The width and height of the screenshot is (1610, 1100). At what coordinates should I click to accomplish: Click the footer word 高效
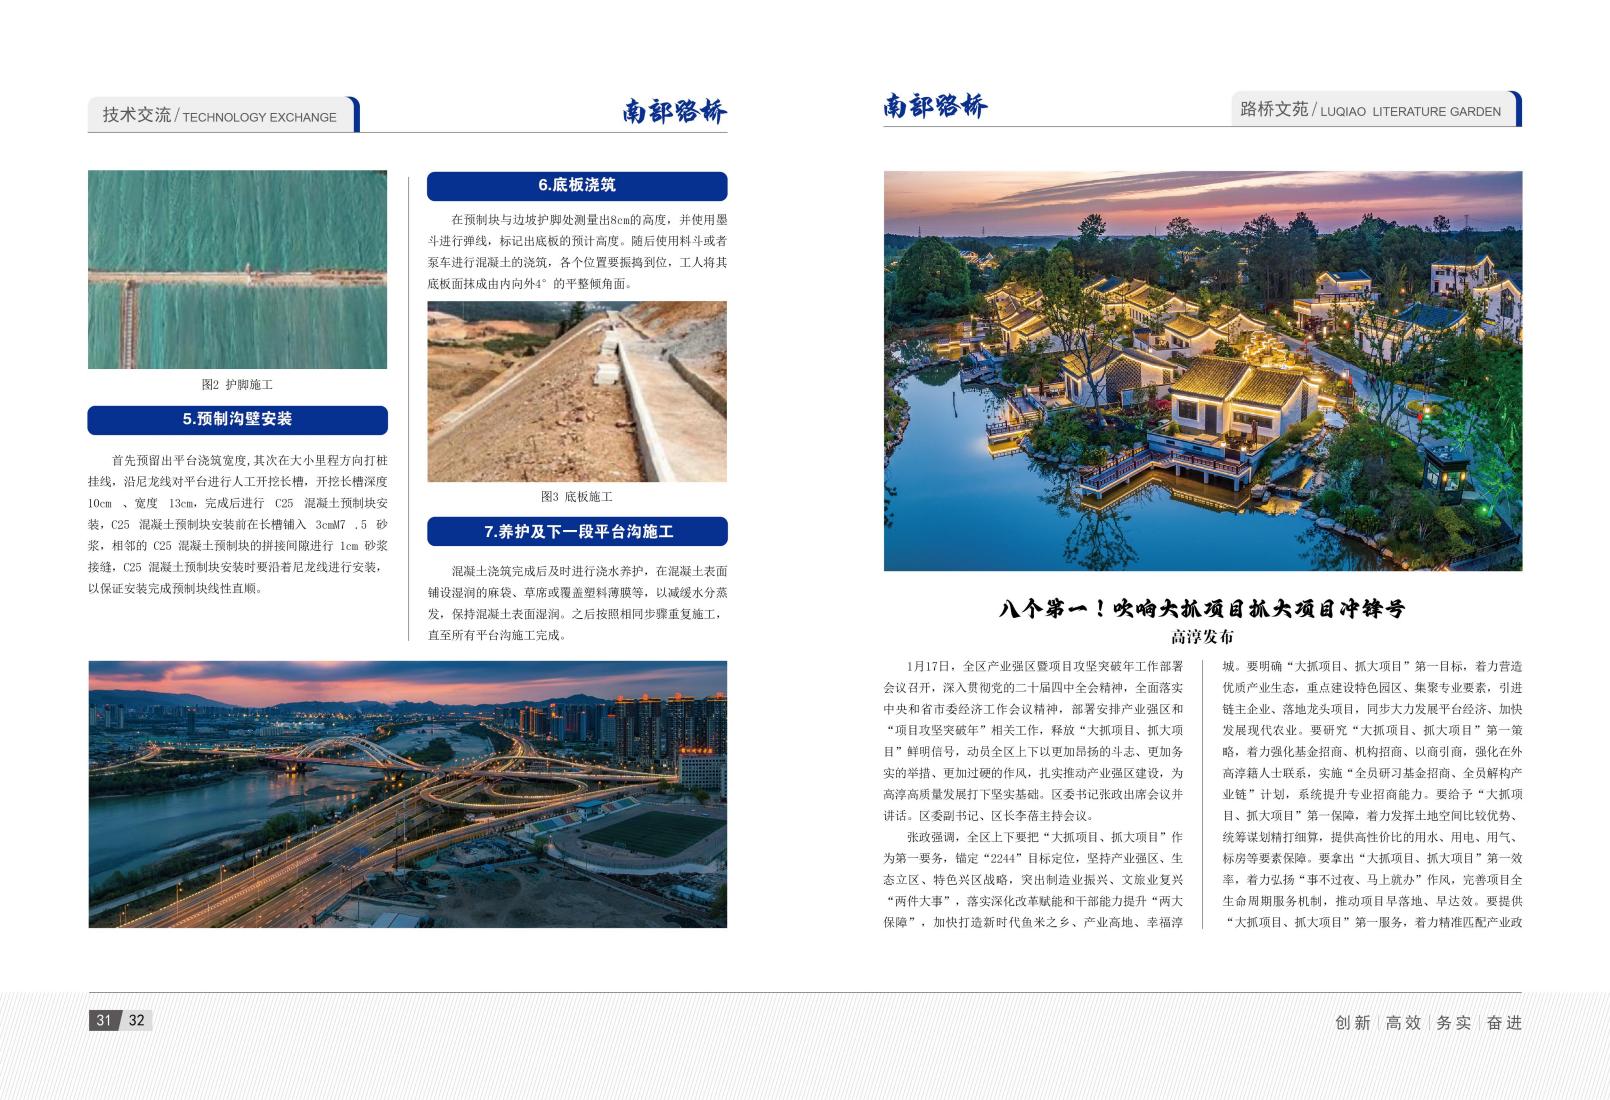(x=1403, y=1023)
